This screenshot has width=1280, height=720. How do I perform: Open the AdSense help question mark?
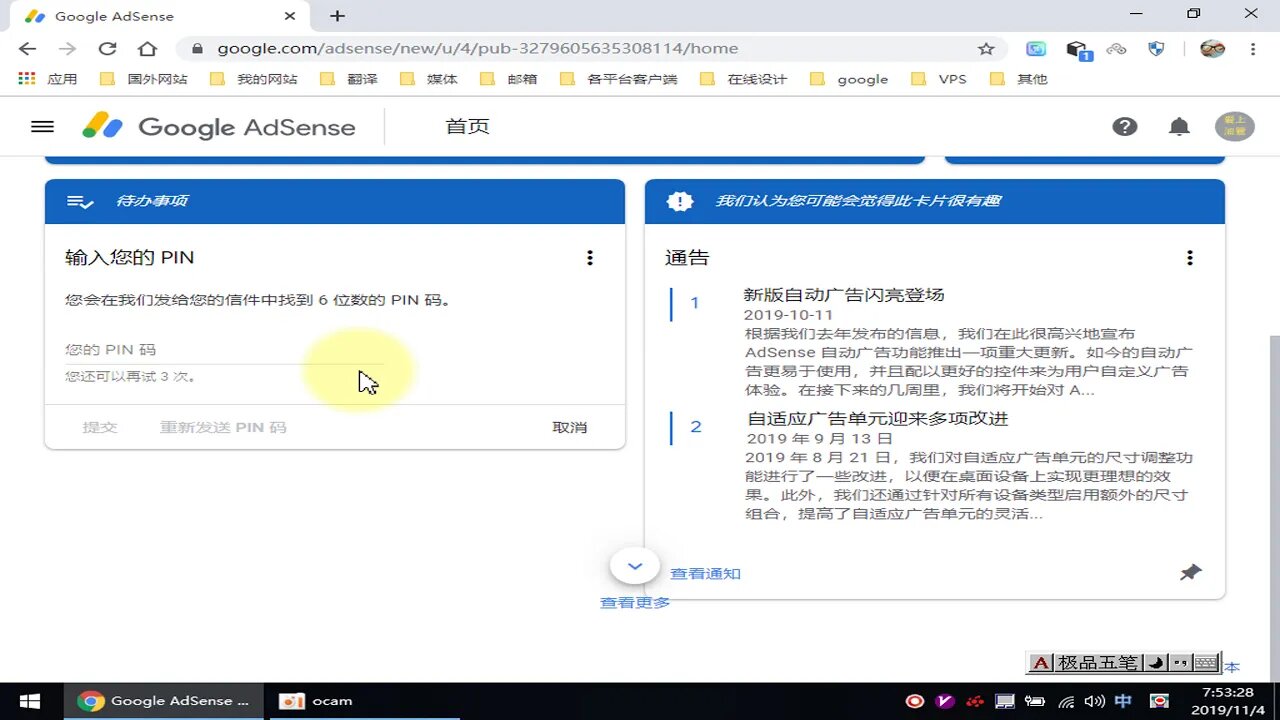tap(1125, 127)
